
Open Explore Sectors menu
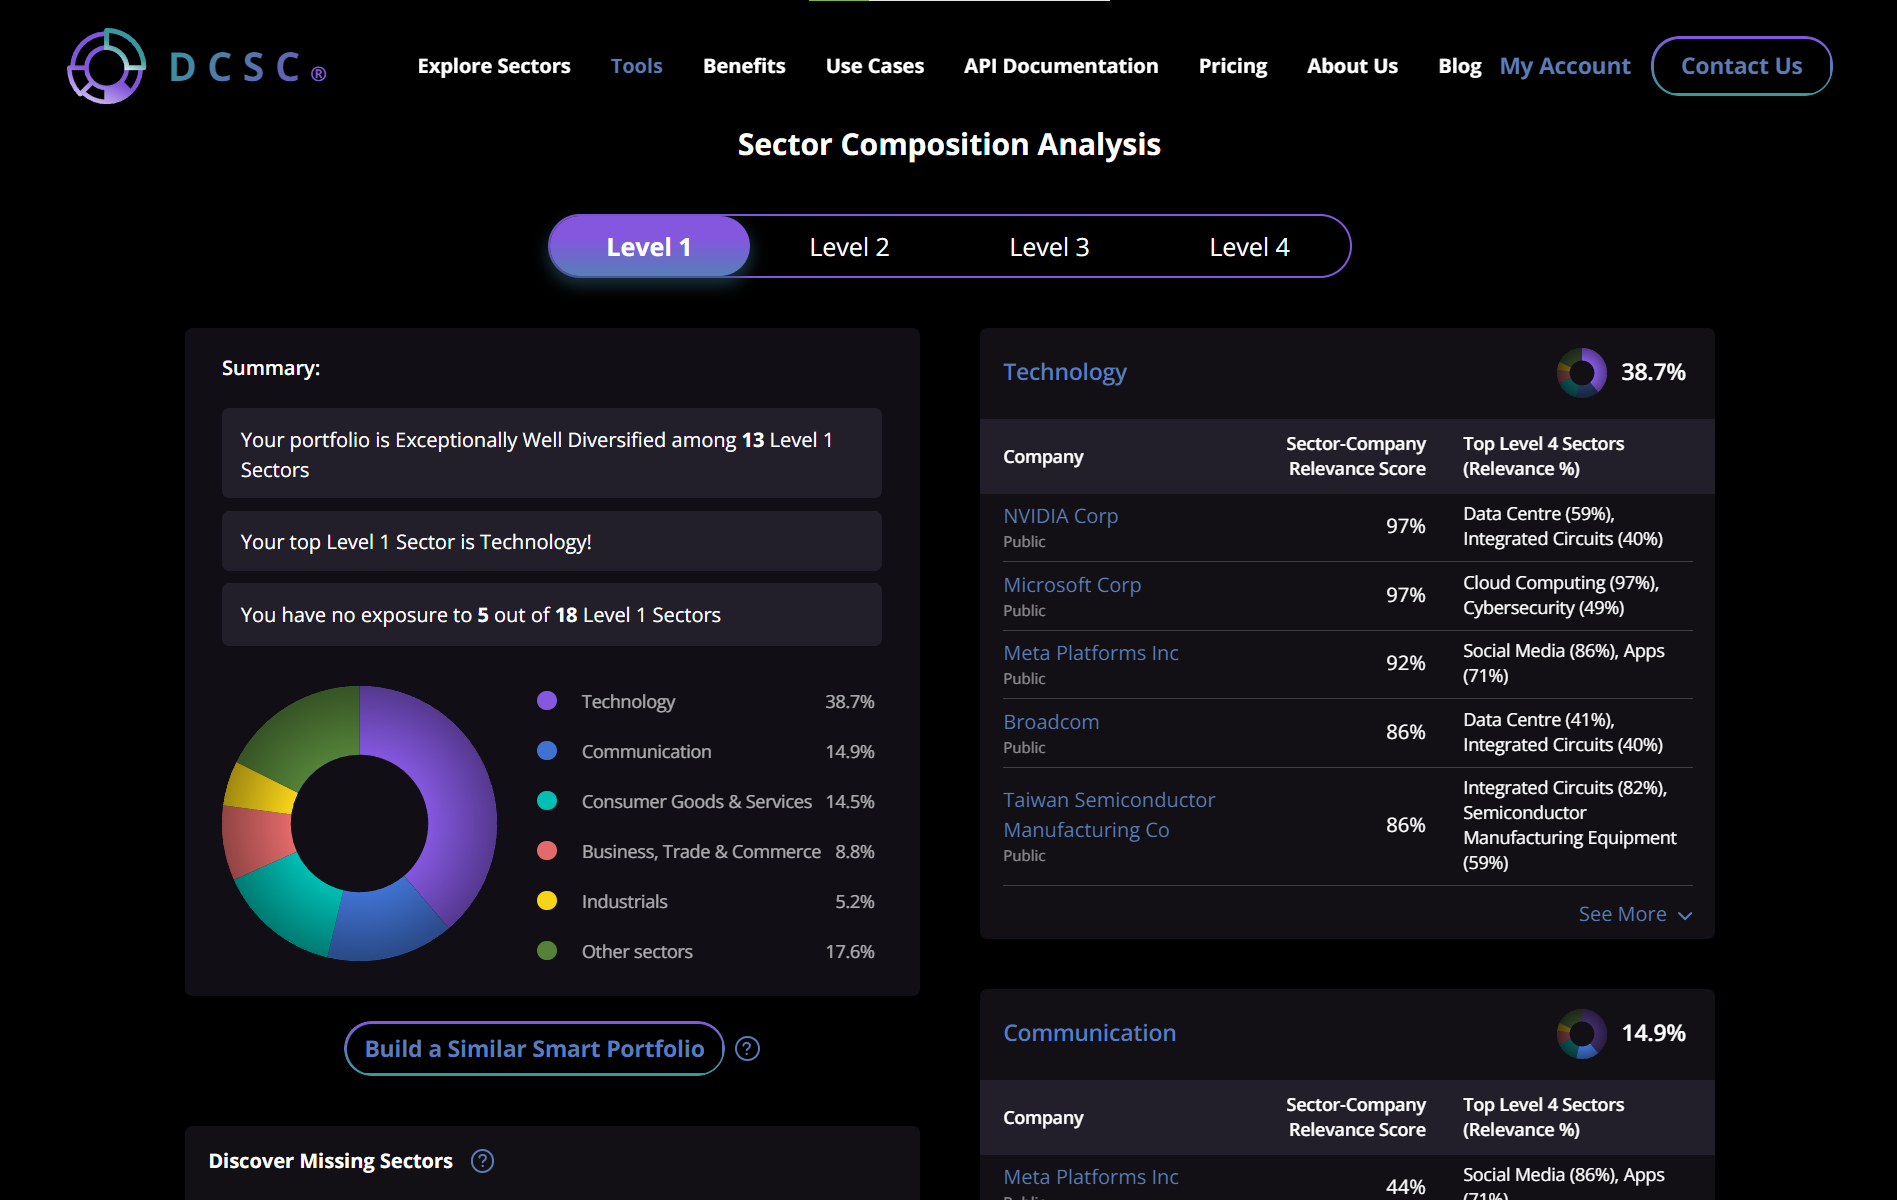(x=494, y=66)
